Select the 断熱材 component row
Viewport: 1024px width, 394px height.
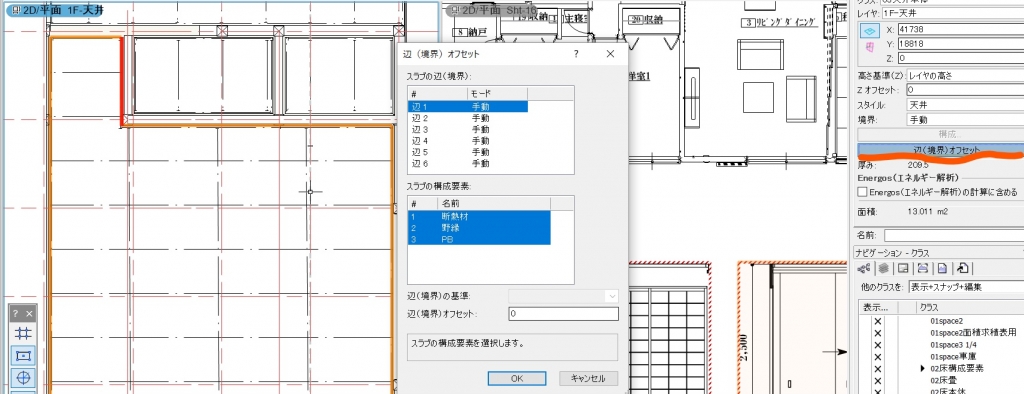pos(479,216)
